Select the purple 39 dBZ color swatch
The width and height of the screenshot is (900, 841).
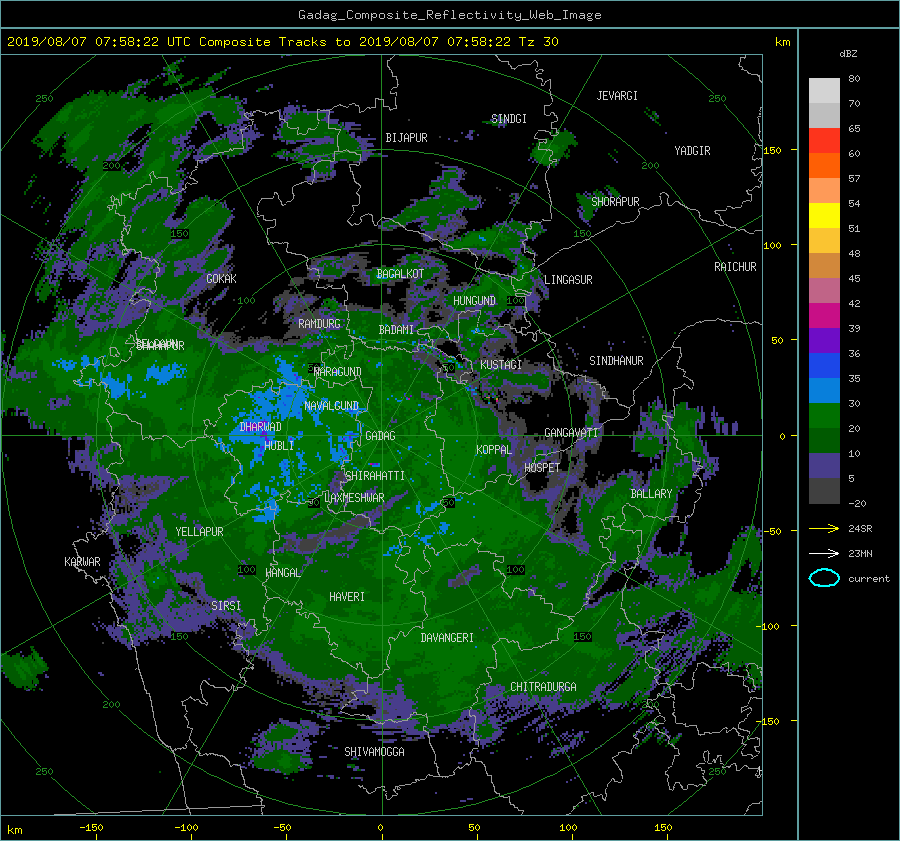824,340
